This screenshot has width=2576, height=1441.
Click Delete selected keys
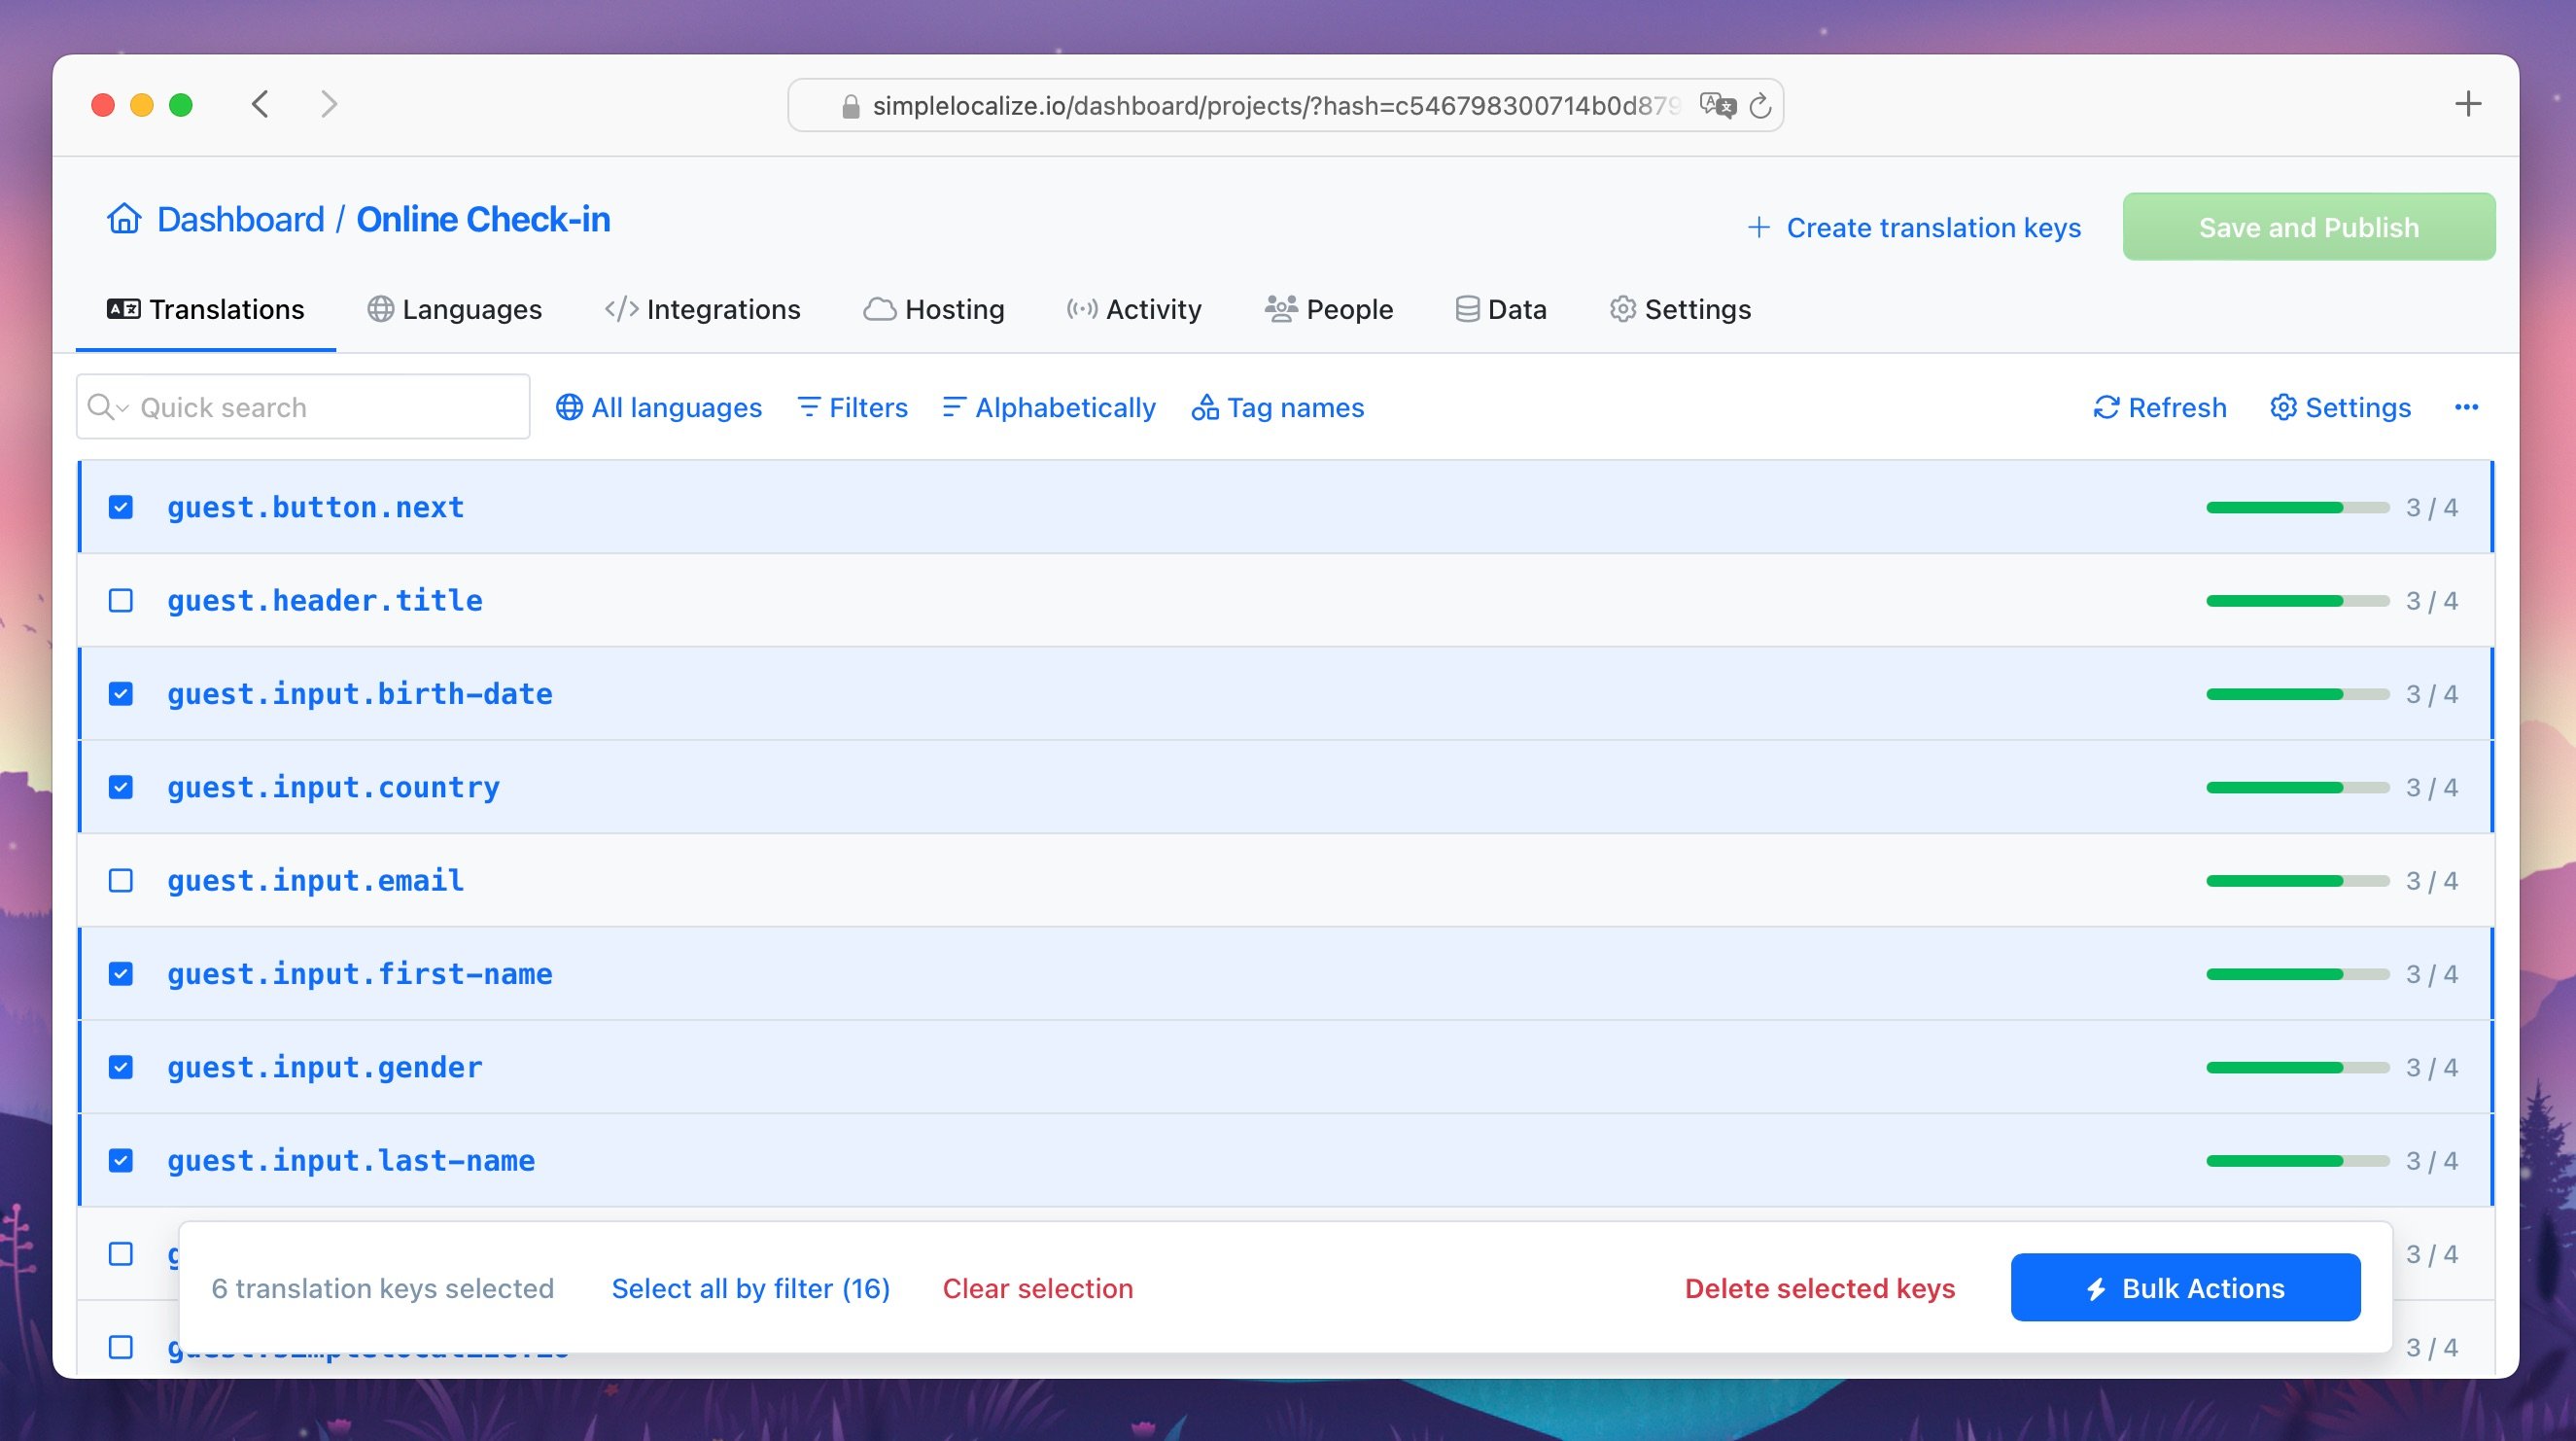(1820, 1289)
